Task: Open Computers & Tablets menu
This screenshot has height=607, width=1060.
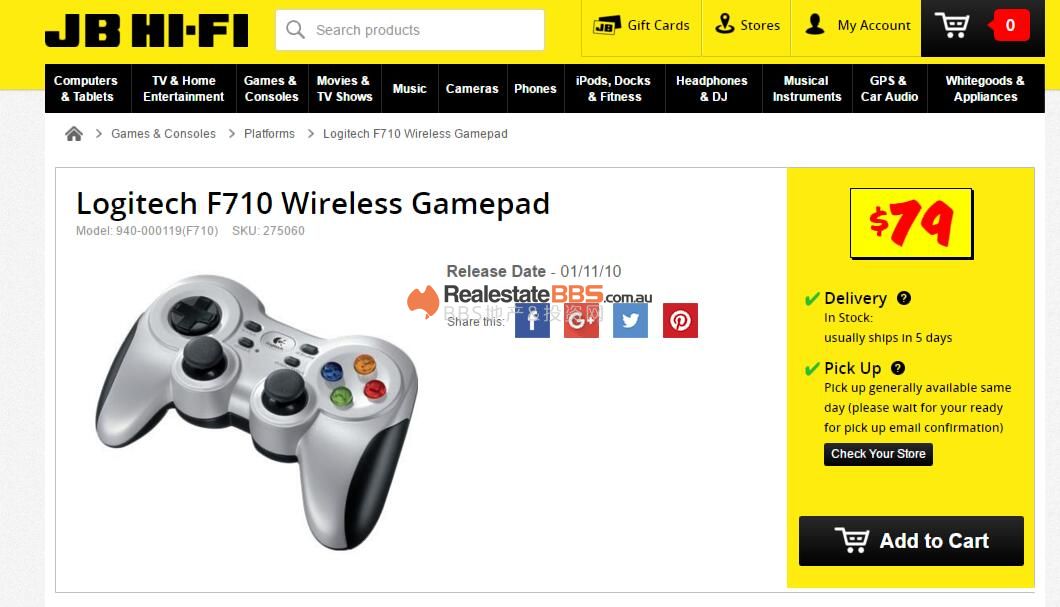Action: click(x=87, y=89)
